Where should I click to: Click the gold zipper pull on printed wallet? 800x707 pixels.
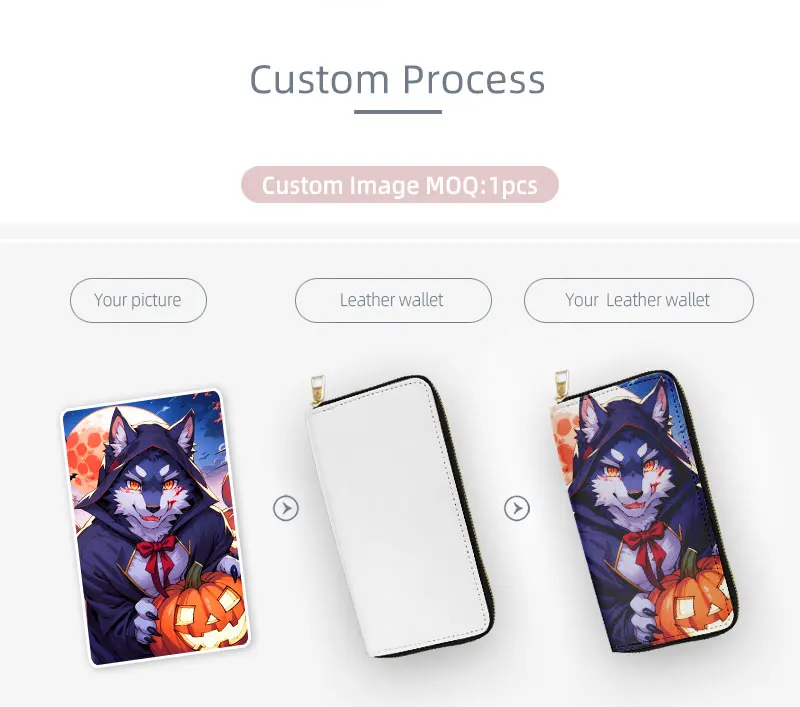[x=561, y=385]
